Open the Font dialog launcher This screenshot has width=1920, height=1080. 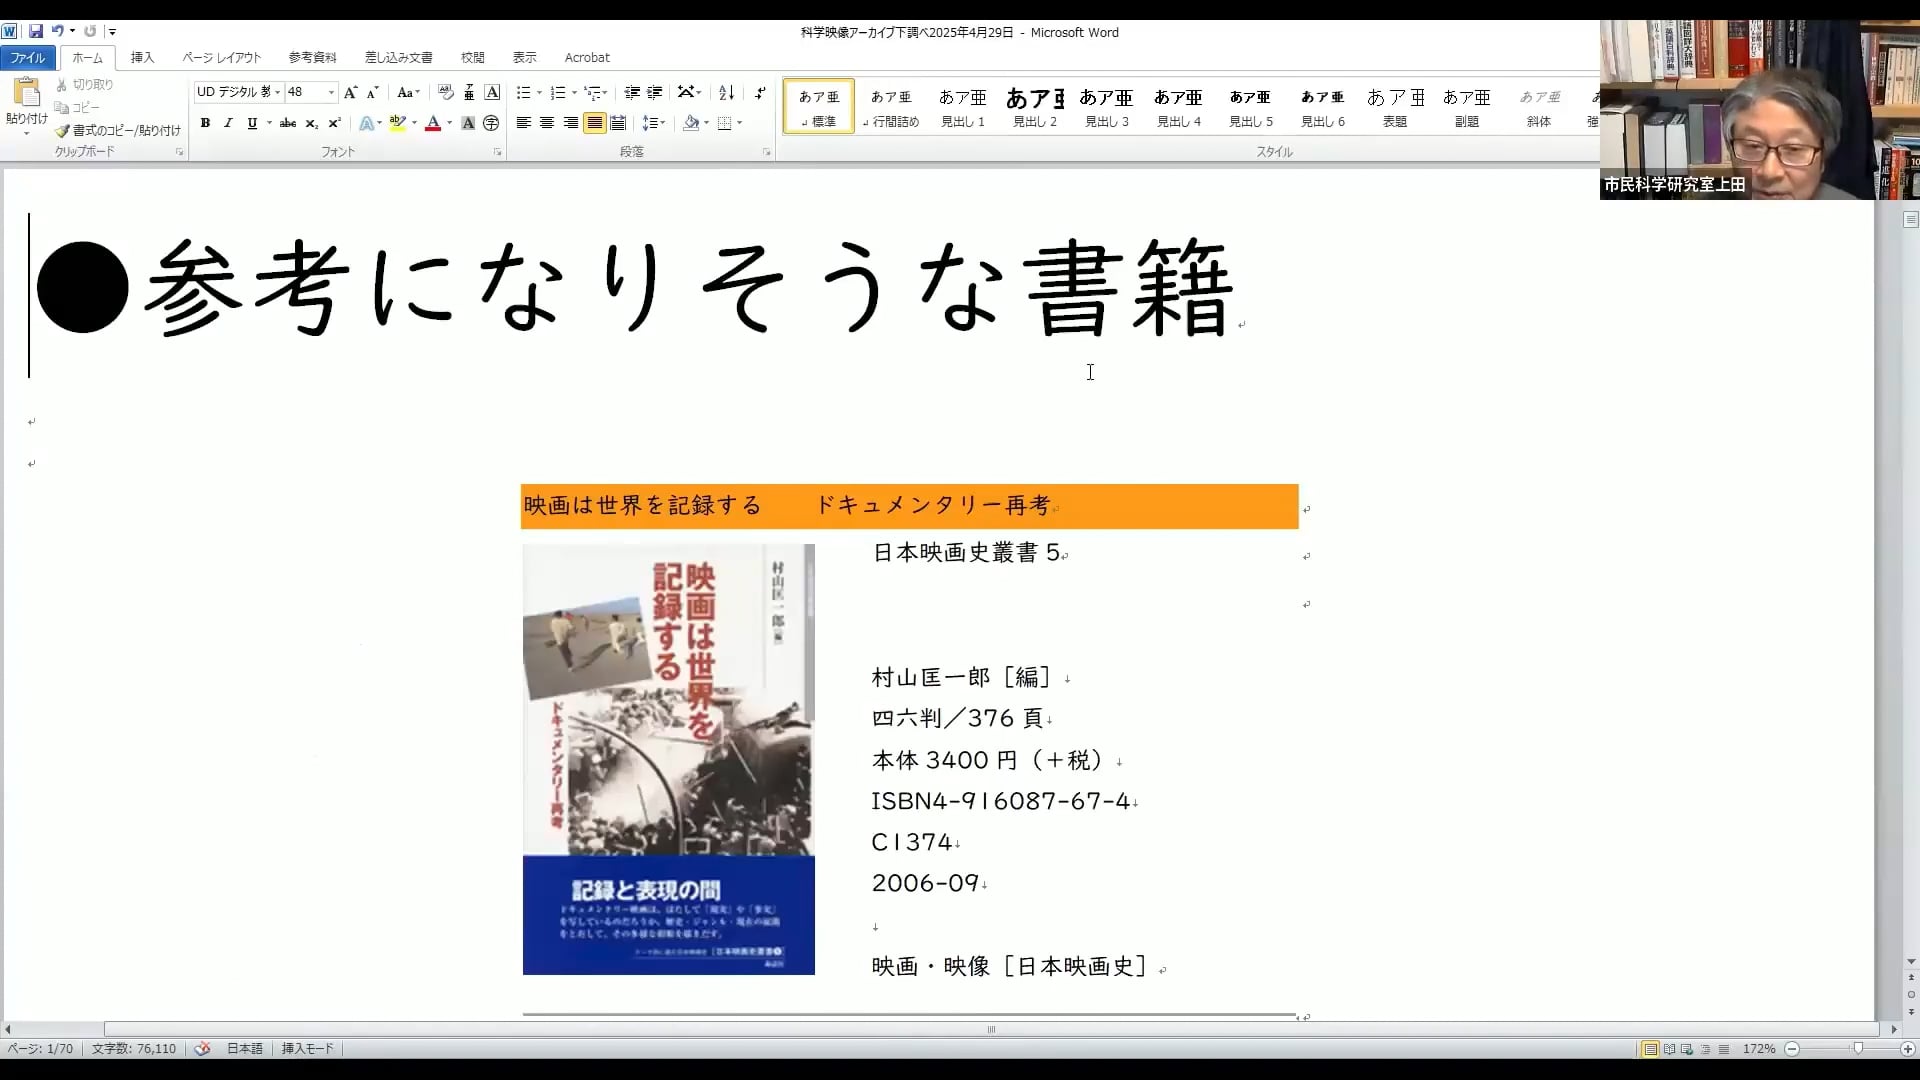497,152
